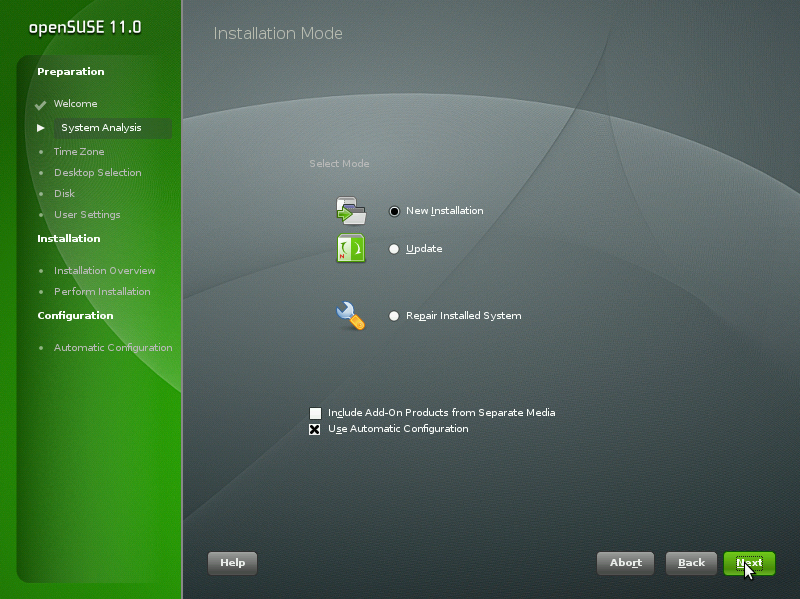Click the Configuration section heading

(76, 315)
